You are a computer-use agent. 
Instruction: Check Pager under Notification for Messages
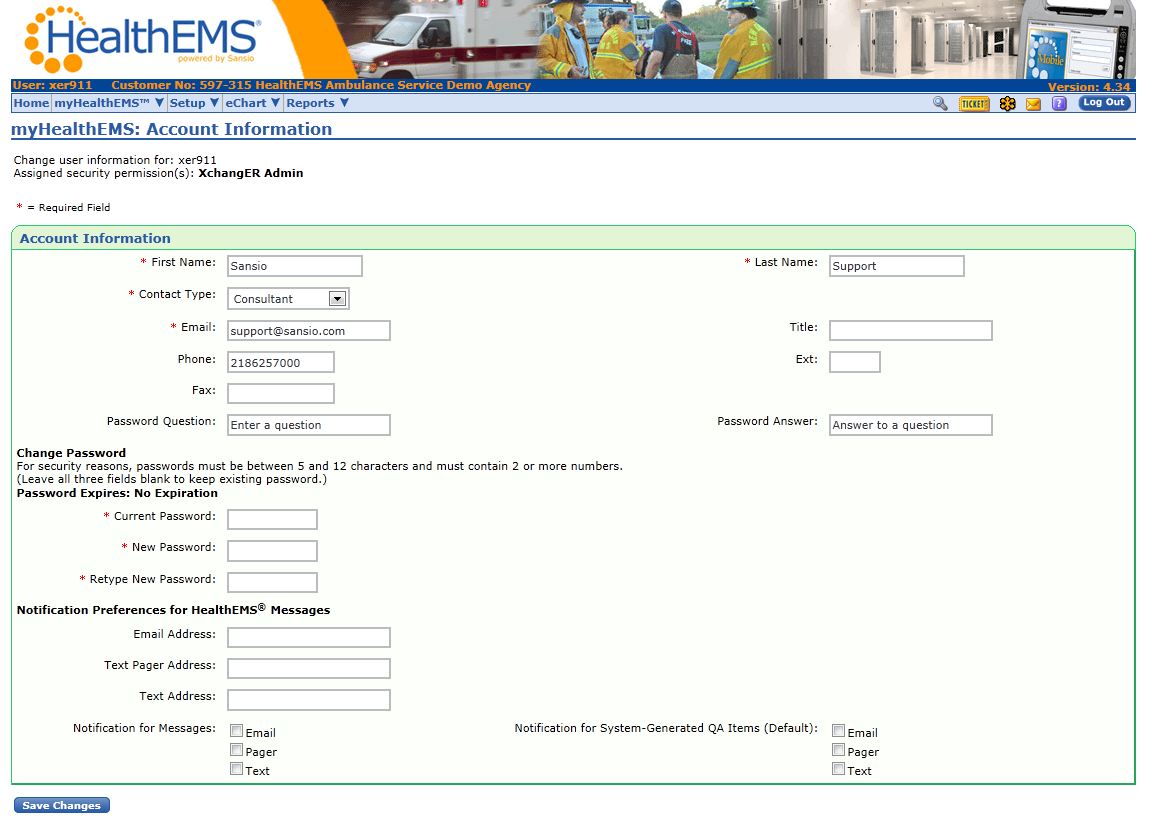(x=237, y=750)
